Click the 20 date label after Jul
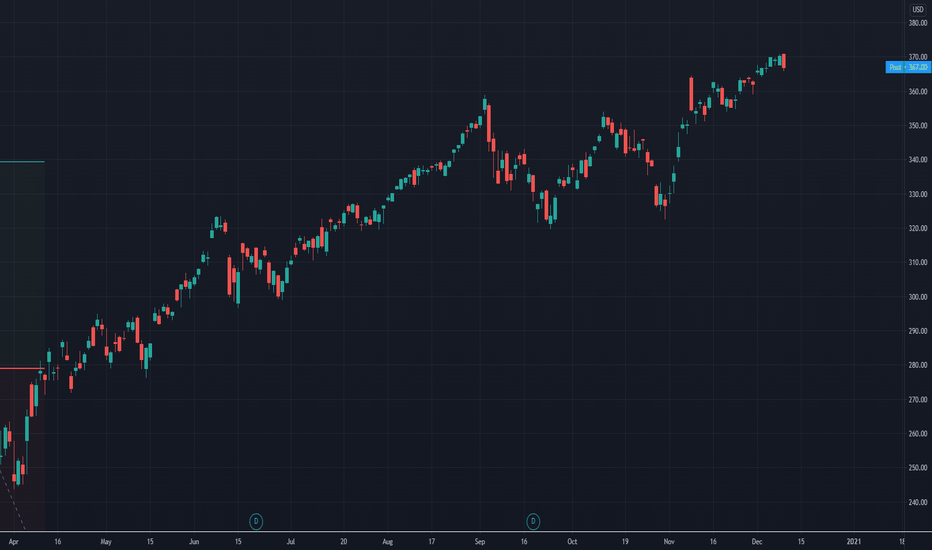This screenshot has width=932, height=550. 344,542
